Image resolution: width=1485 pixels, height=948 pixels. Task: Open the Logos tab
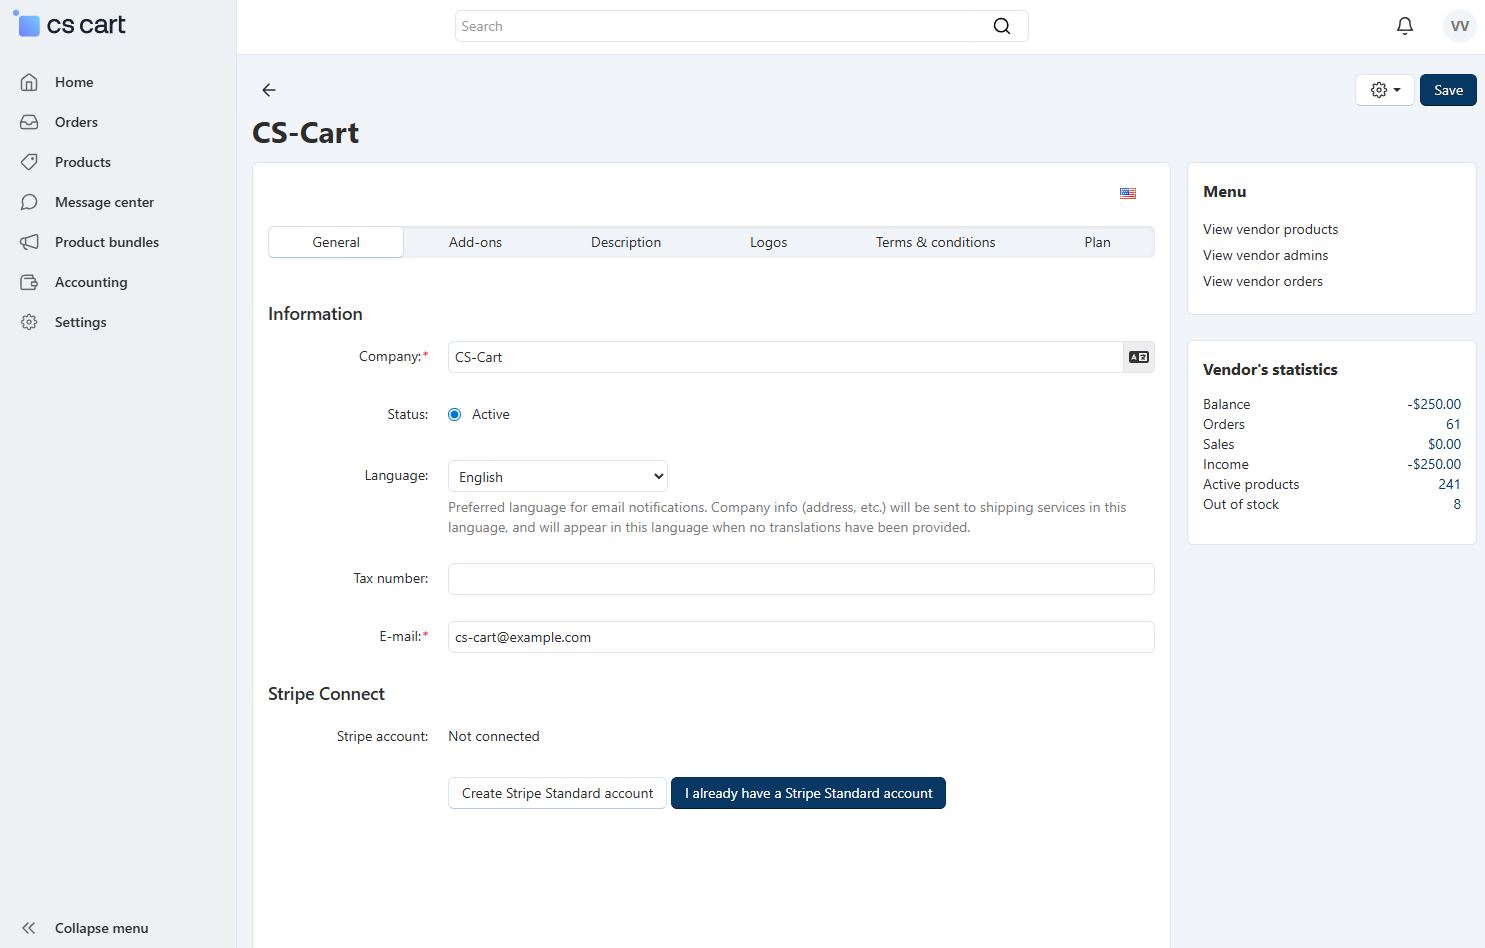pos(769,242)
